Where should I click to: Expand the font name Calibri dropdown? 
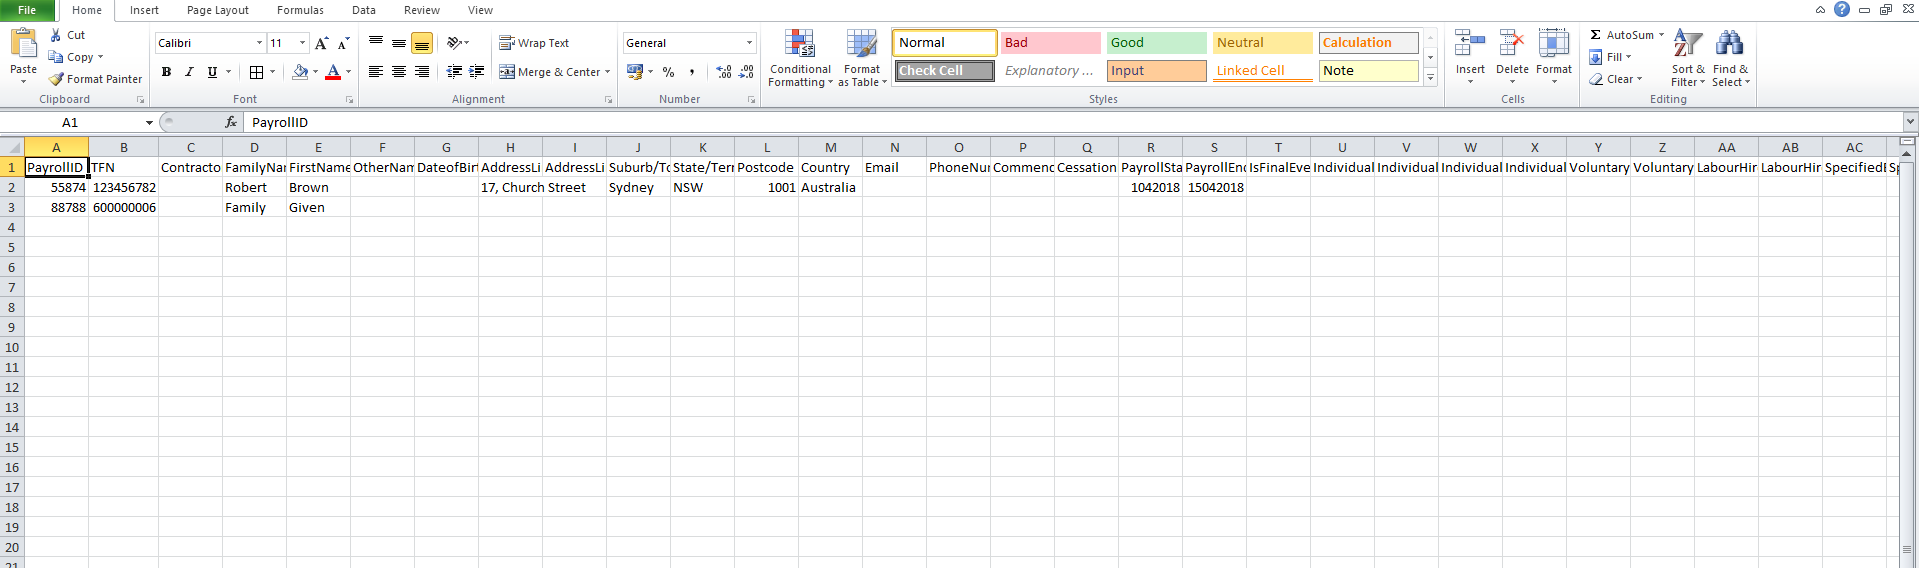(x=259, y=43)
